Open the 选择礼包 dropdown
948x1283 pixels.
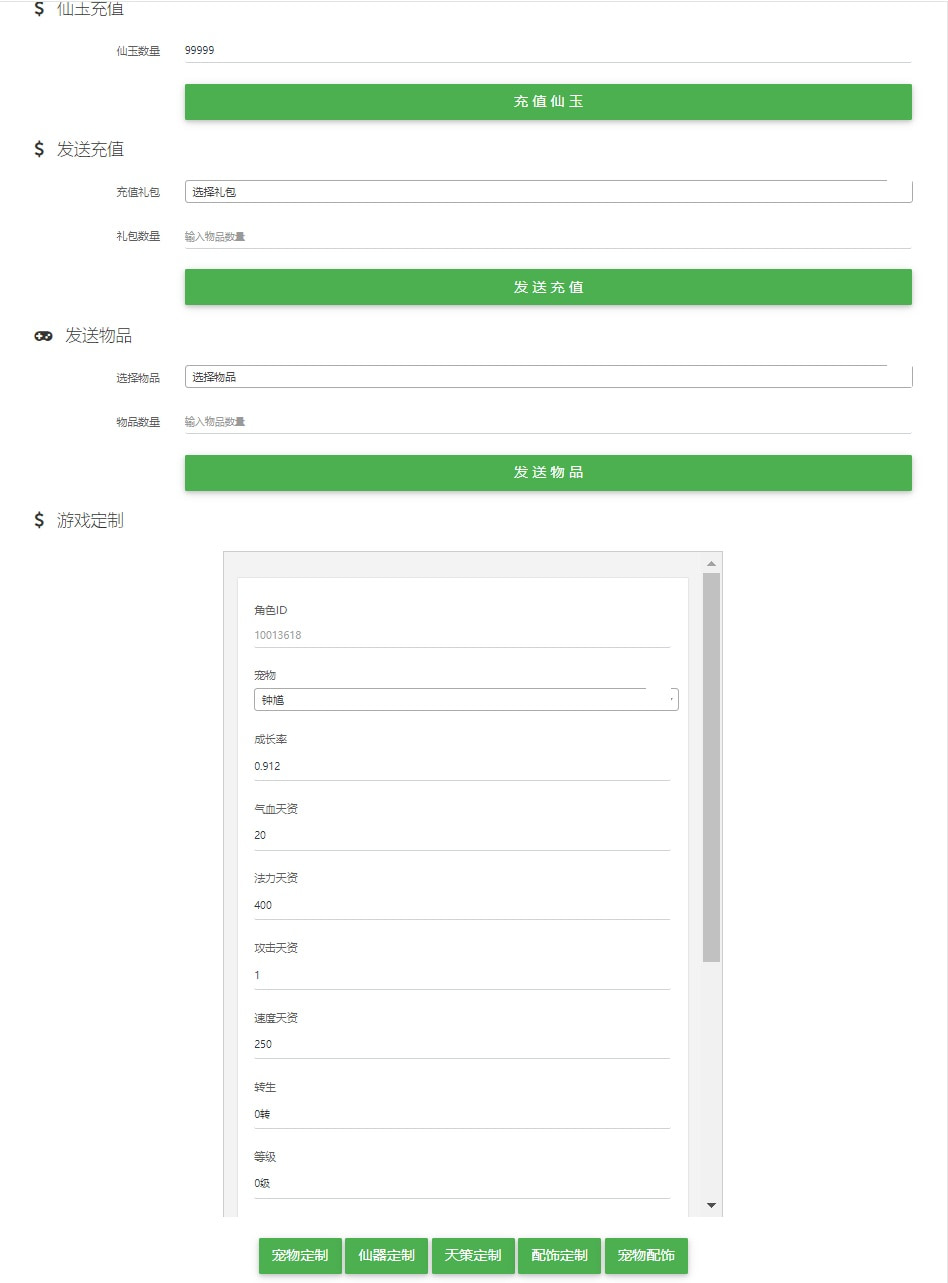point(548,192)
